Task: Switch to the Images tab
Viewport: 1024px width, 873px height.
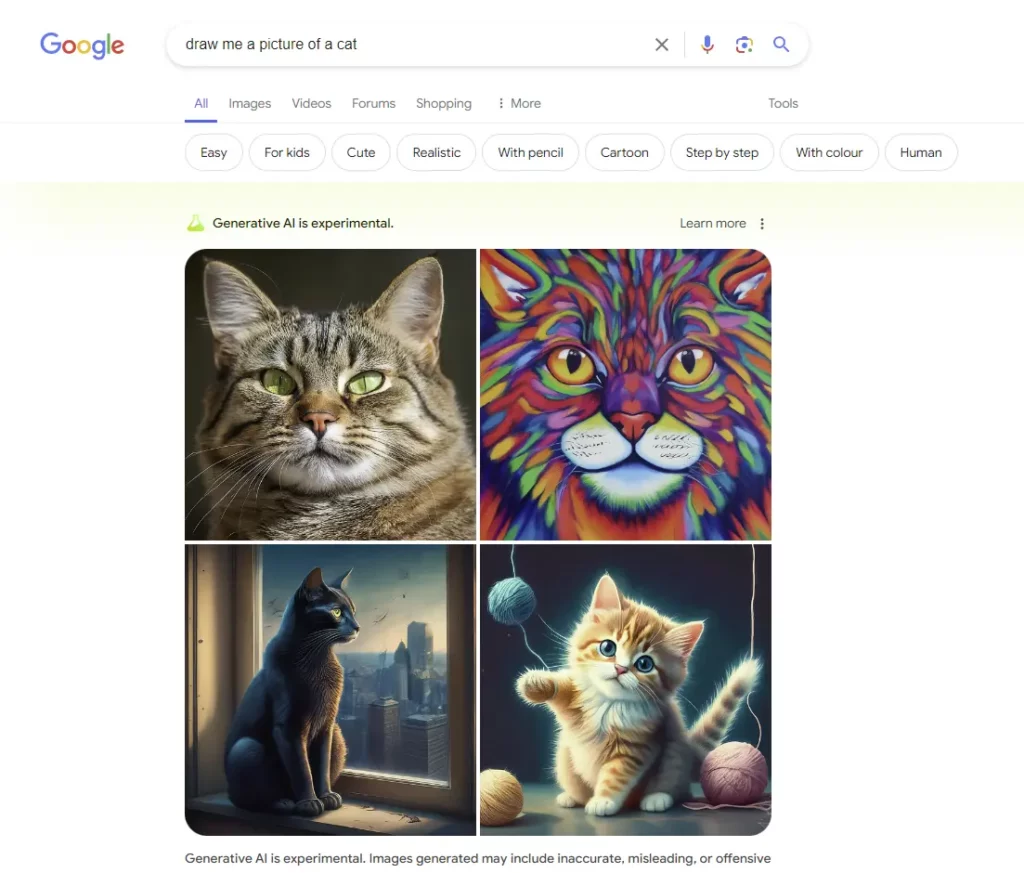Action: [x=249, y=103]
